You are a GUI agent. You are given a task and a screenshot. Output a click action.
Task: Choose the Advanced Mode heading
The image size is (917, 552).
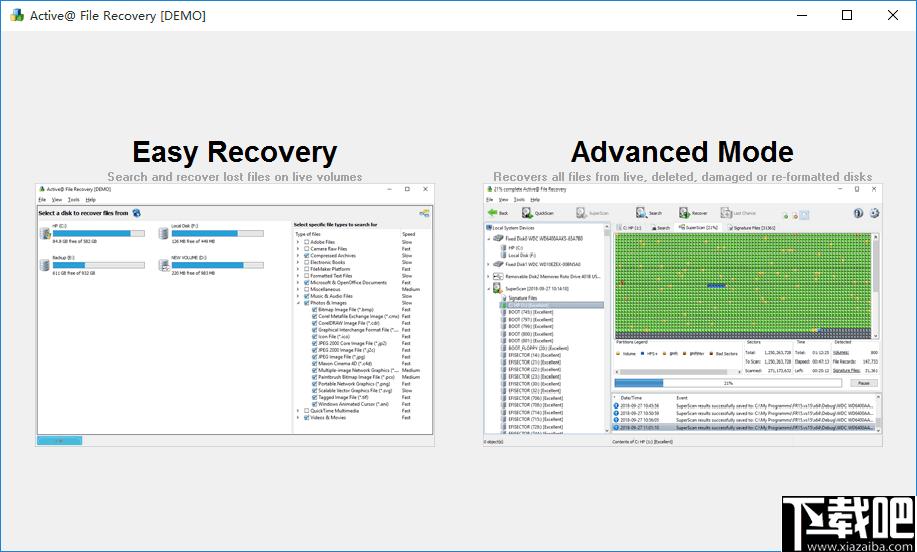(x=682, y=152)
